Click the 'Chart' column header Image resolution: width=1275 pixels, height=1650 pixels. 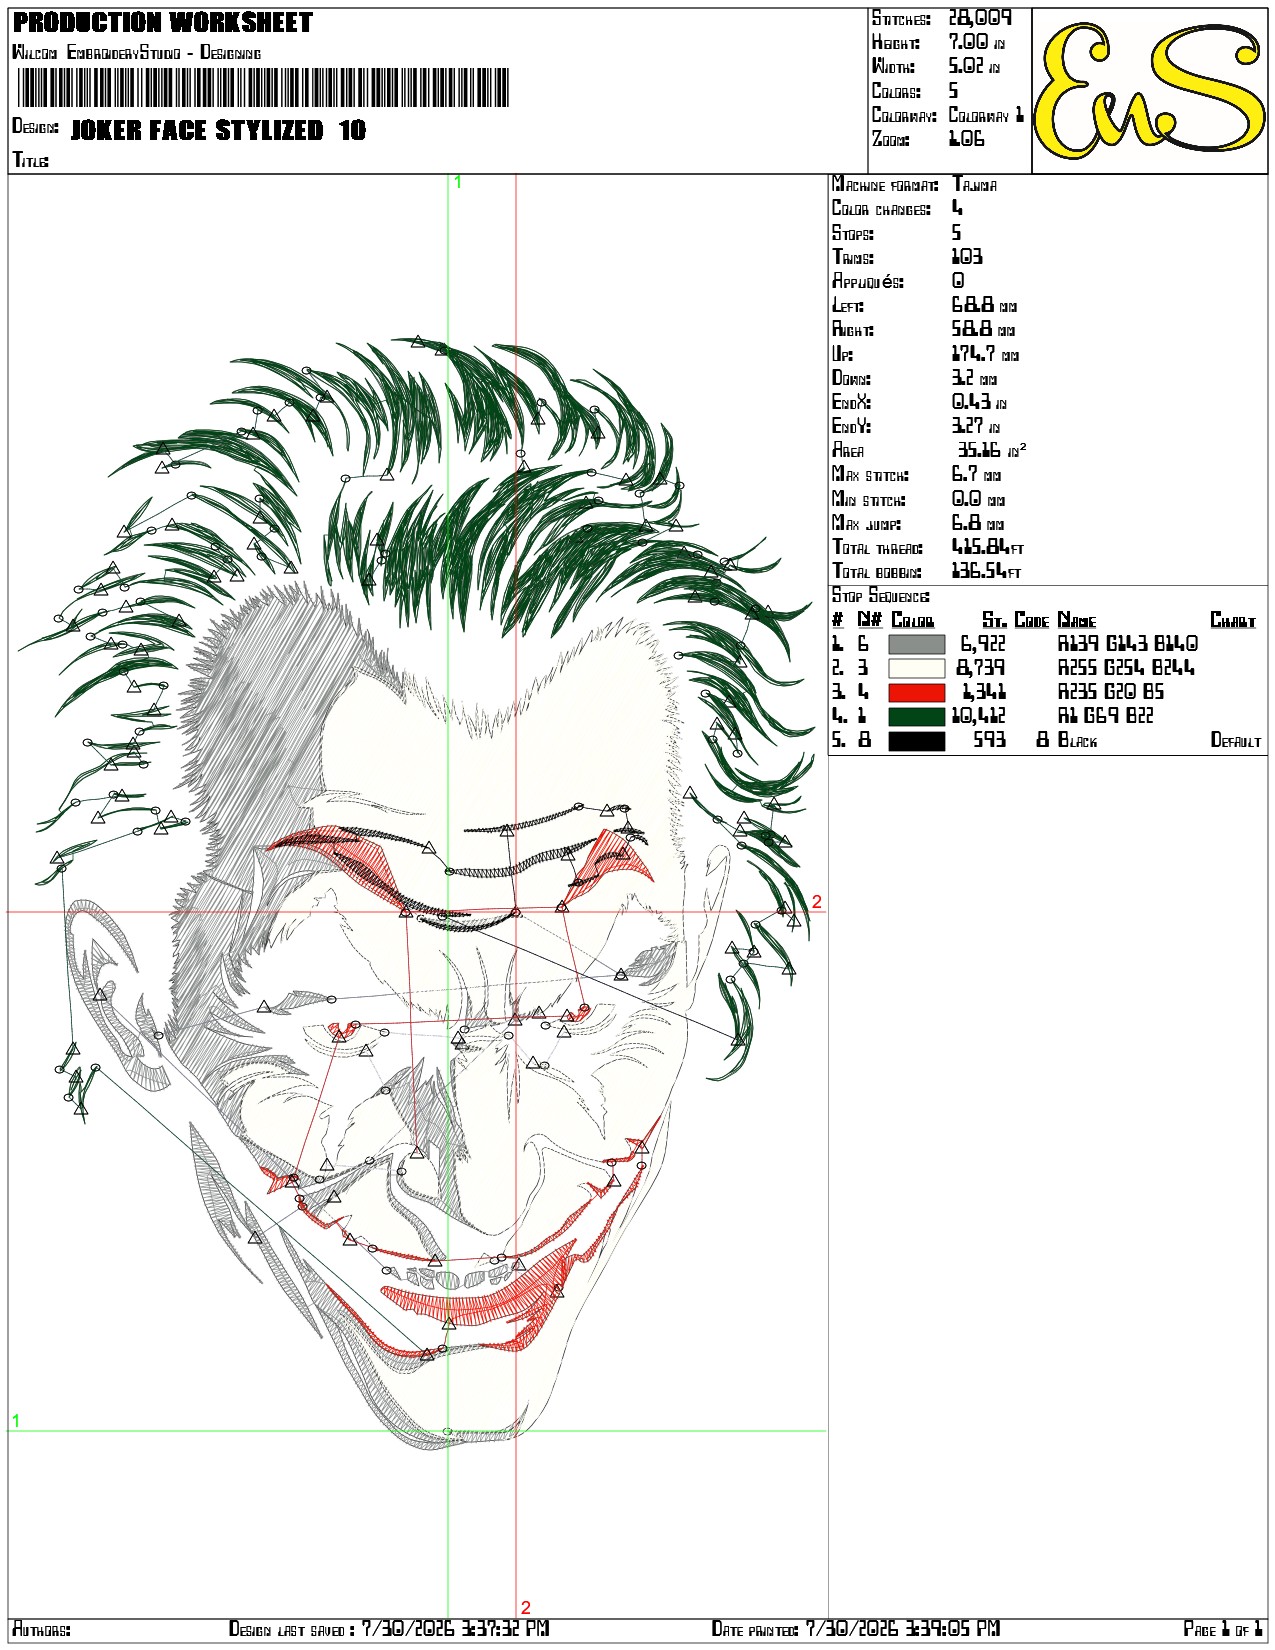[x=1232, y=620]
